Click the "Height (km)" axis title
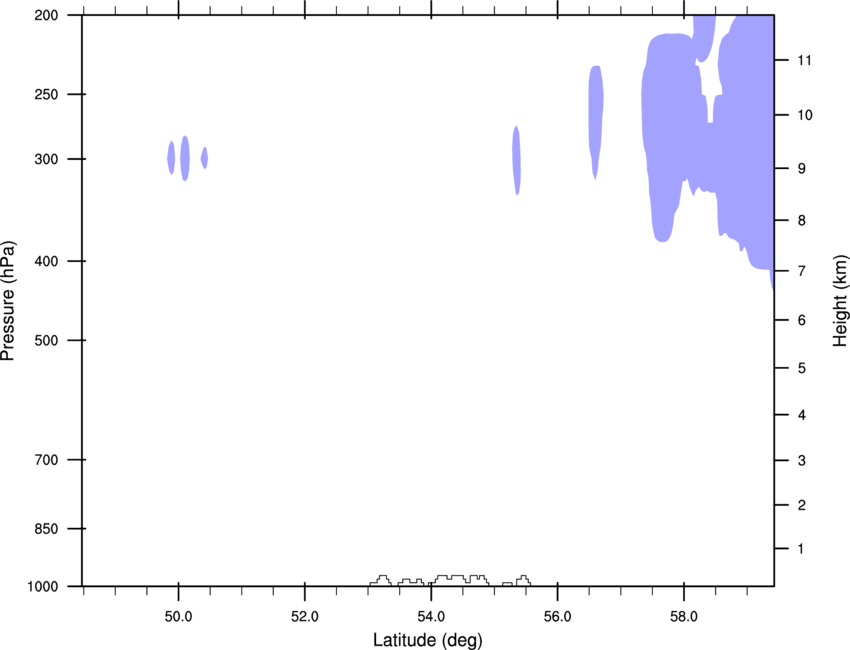 pos(840,301)
